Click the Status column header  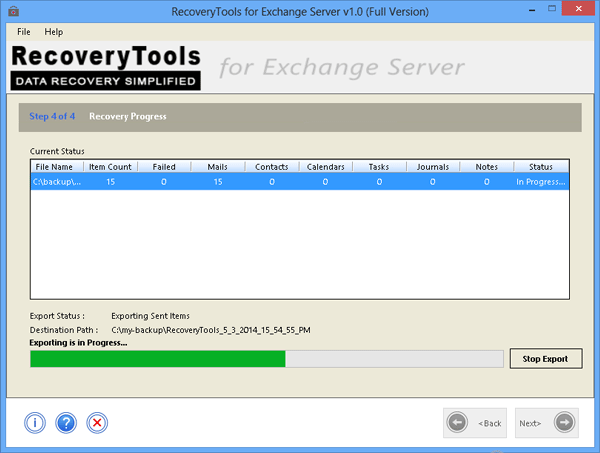coord(541,167)
